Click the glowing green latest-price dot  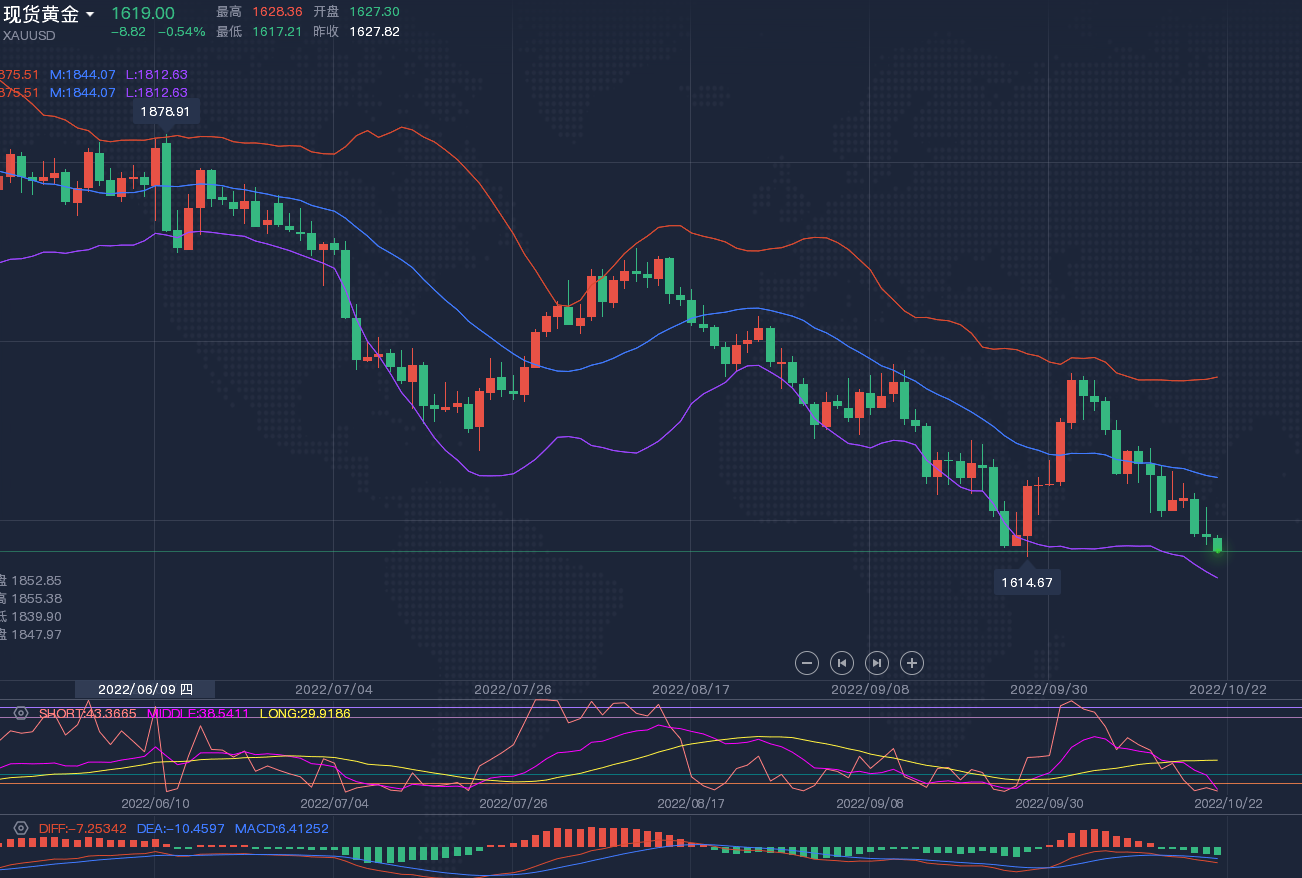[x=1217, y=548]
